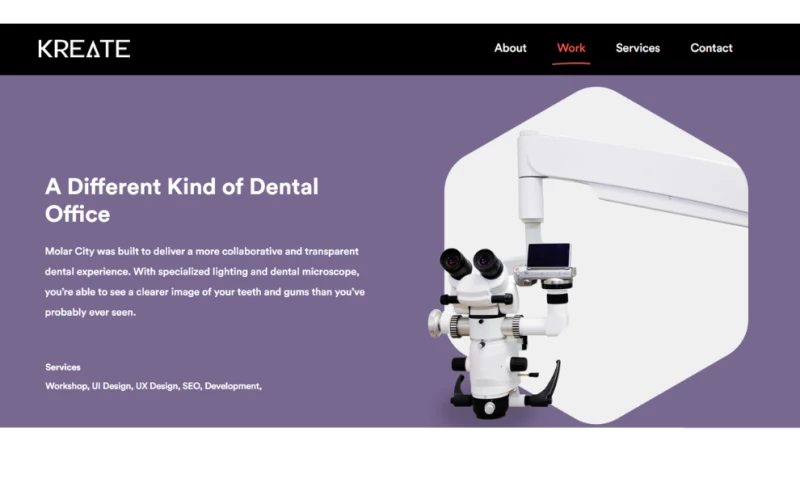The image size is (800, 480).
Task: Click the dental microscope eyepieces
Action: (x=471, y=263)
